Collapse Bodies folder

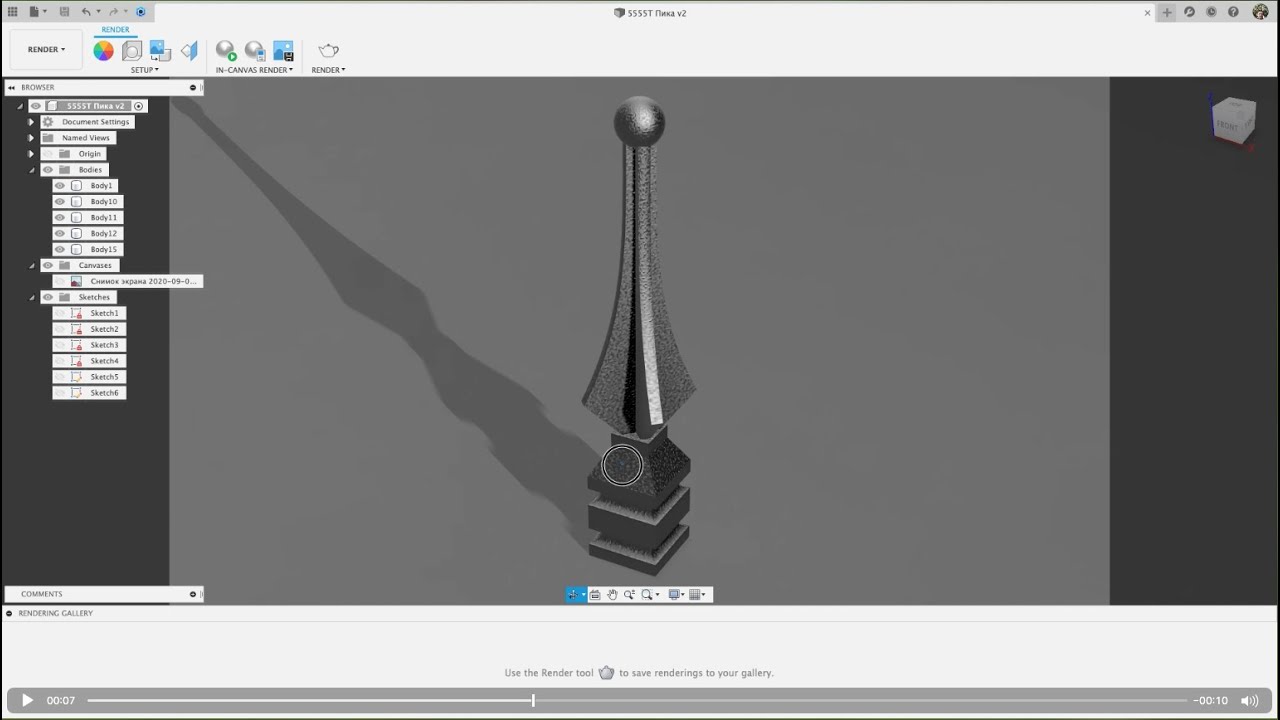(31, 170)
